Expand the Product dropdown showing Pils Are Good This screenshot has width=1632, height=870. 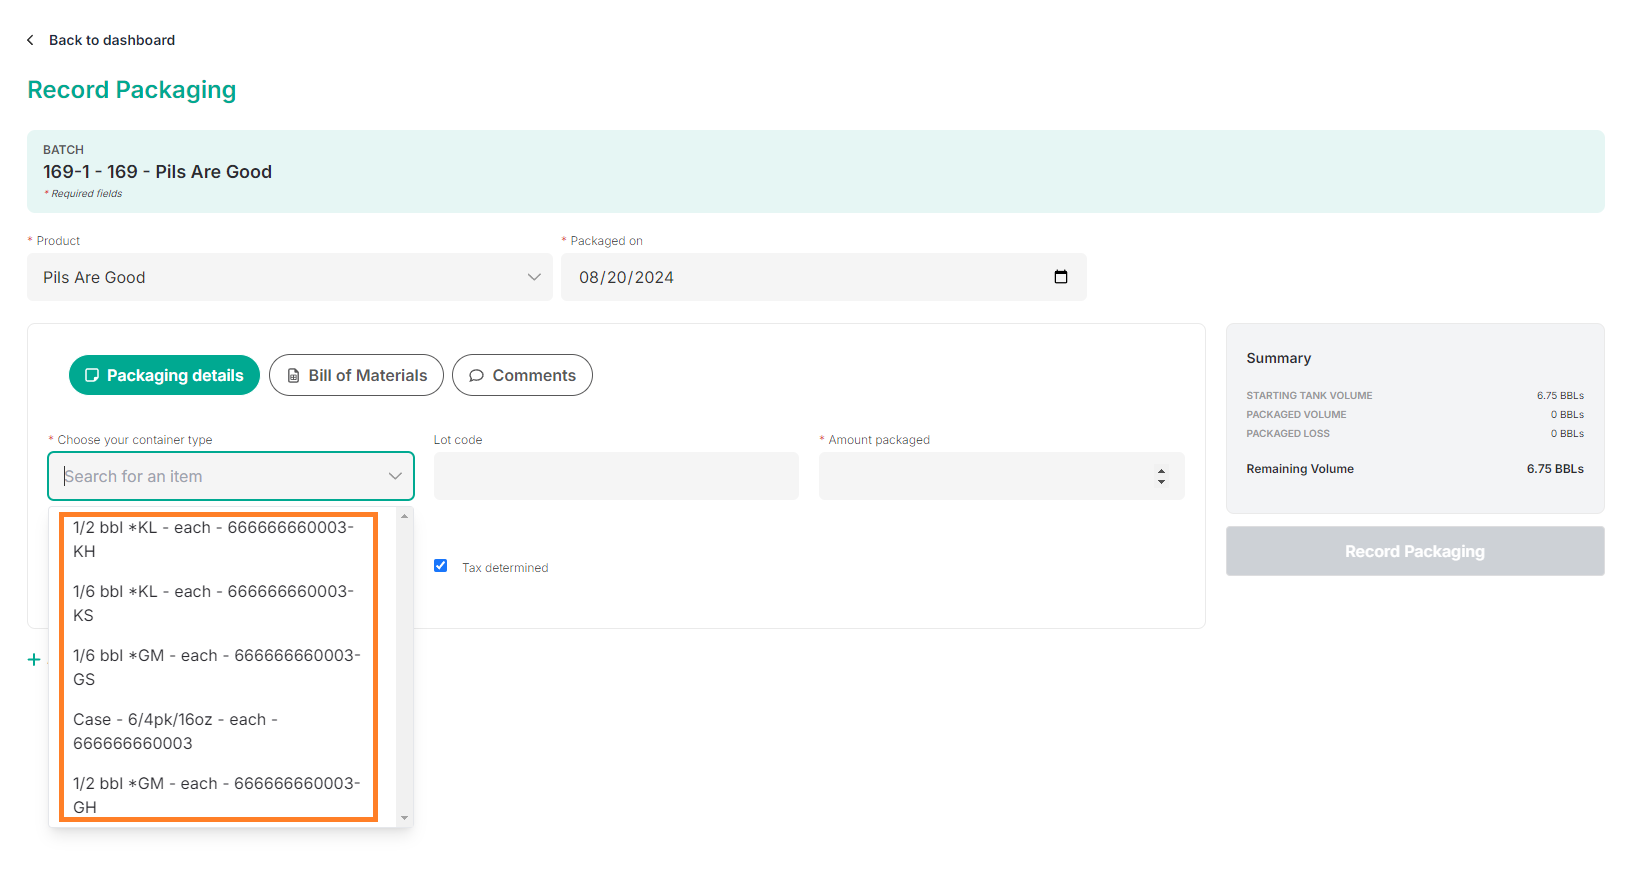[290, 277]
